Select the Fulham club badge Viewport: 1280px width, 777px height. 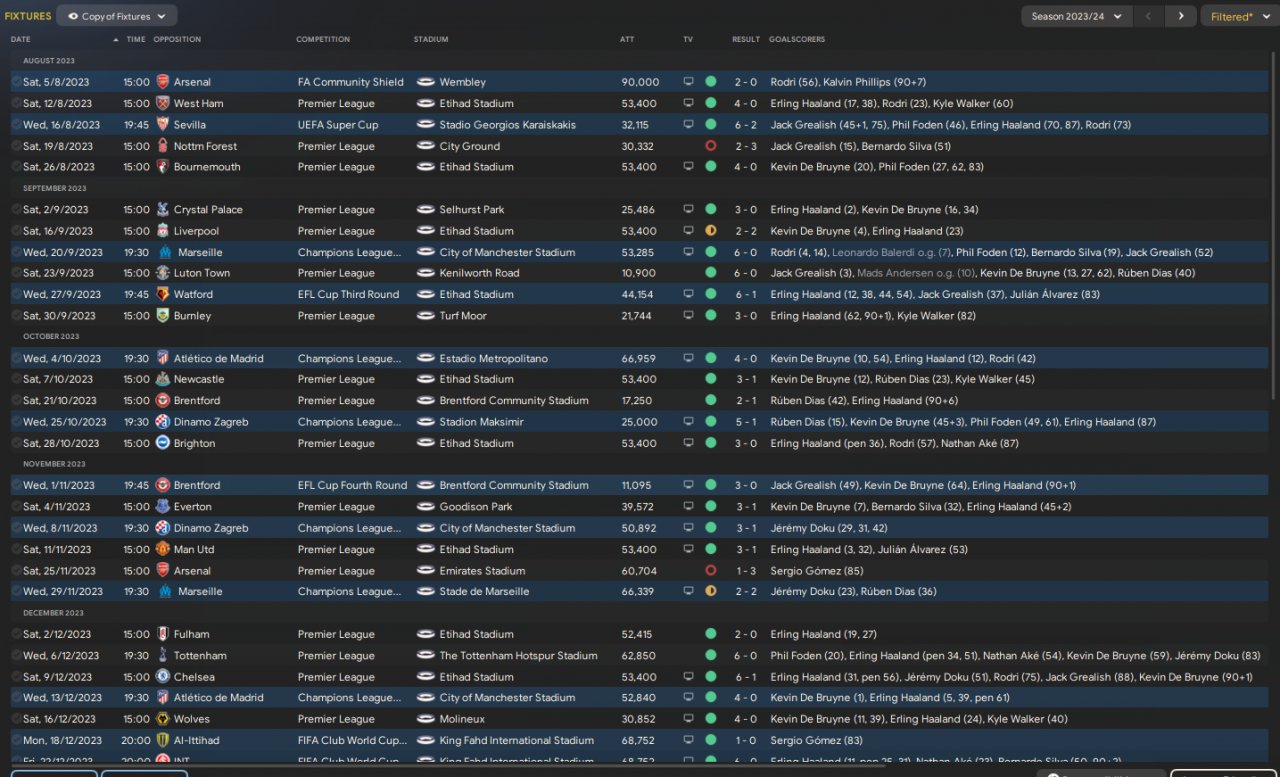coord(163,634)
